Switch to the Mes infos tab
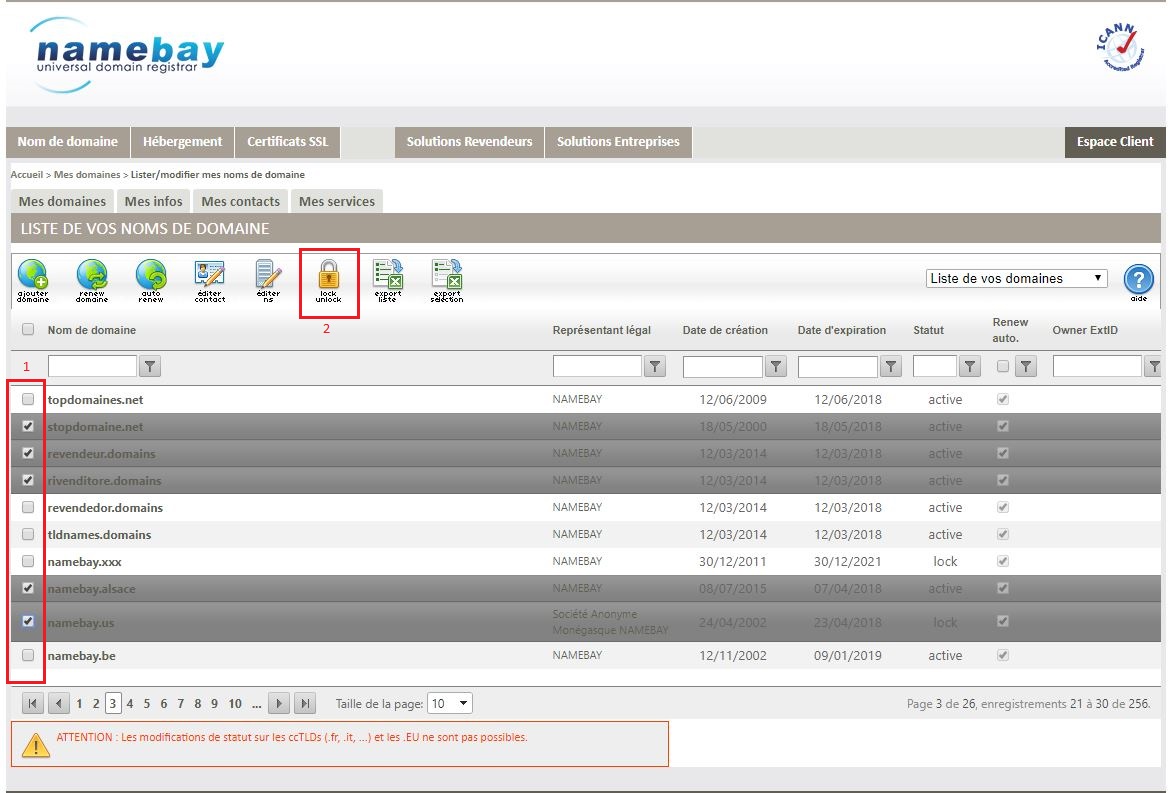This screenshot has width=1171, height=793. pos(154,202)
